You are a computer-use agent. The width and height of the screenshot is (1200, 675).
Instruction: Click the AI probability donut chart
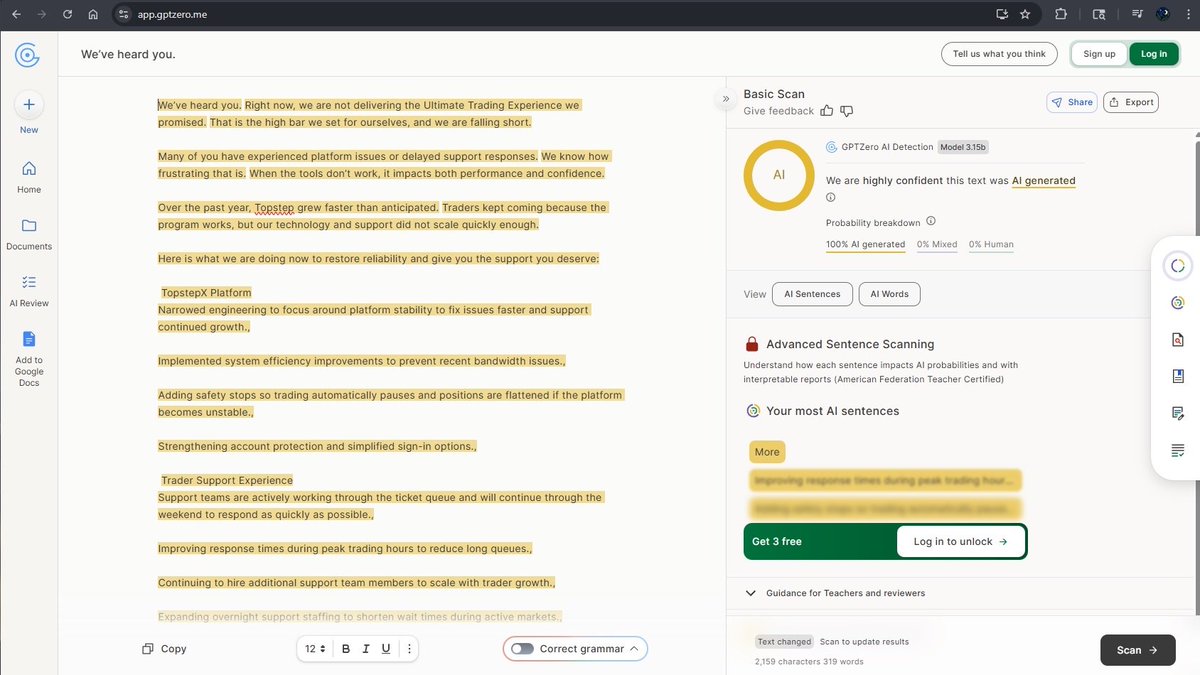click(779, 175)
